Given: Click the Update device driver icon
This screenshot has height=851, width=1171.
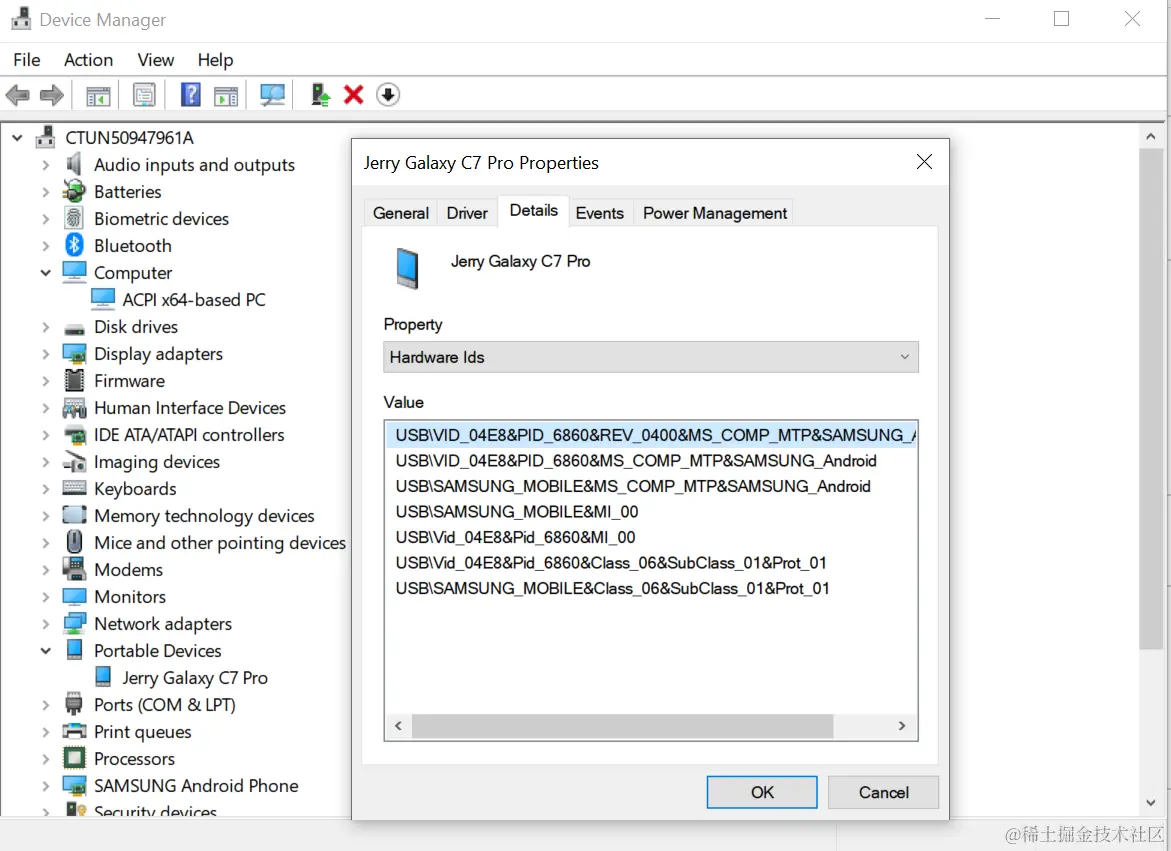Looking at the screenshot, I should [320, 95].
